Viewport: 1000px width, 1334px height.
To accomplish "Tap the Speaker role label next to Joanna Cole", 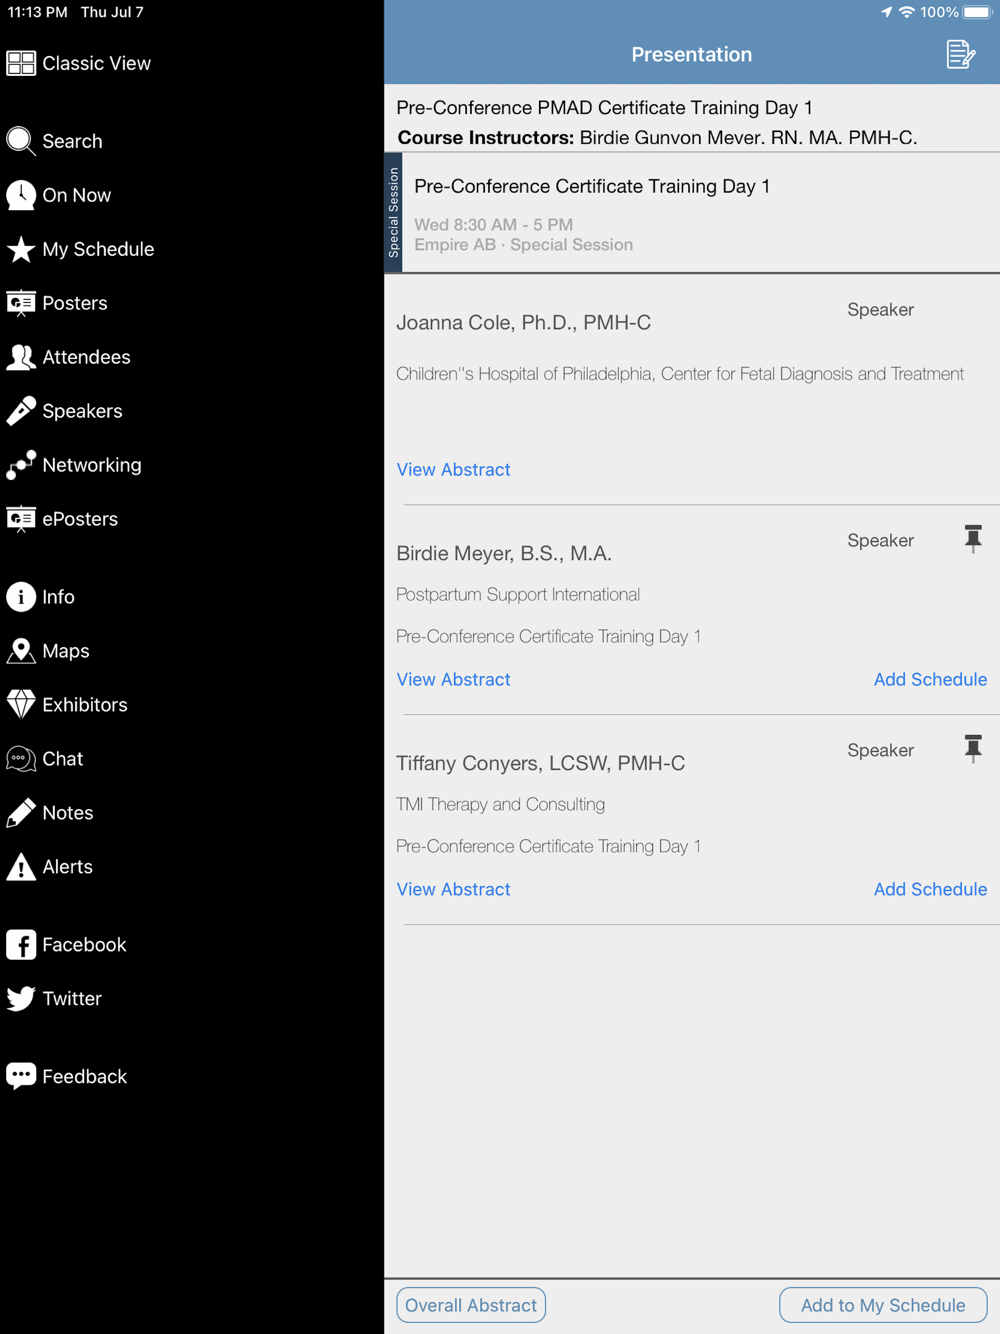I will pos(880,309).
